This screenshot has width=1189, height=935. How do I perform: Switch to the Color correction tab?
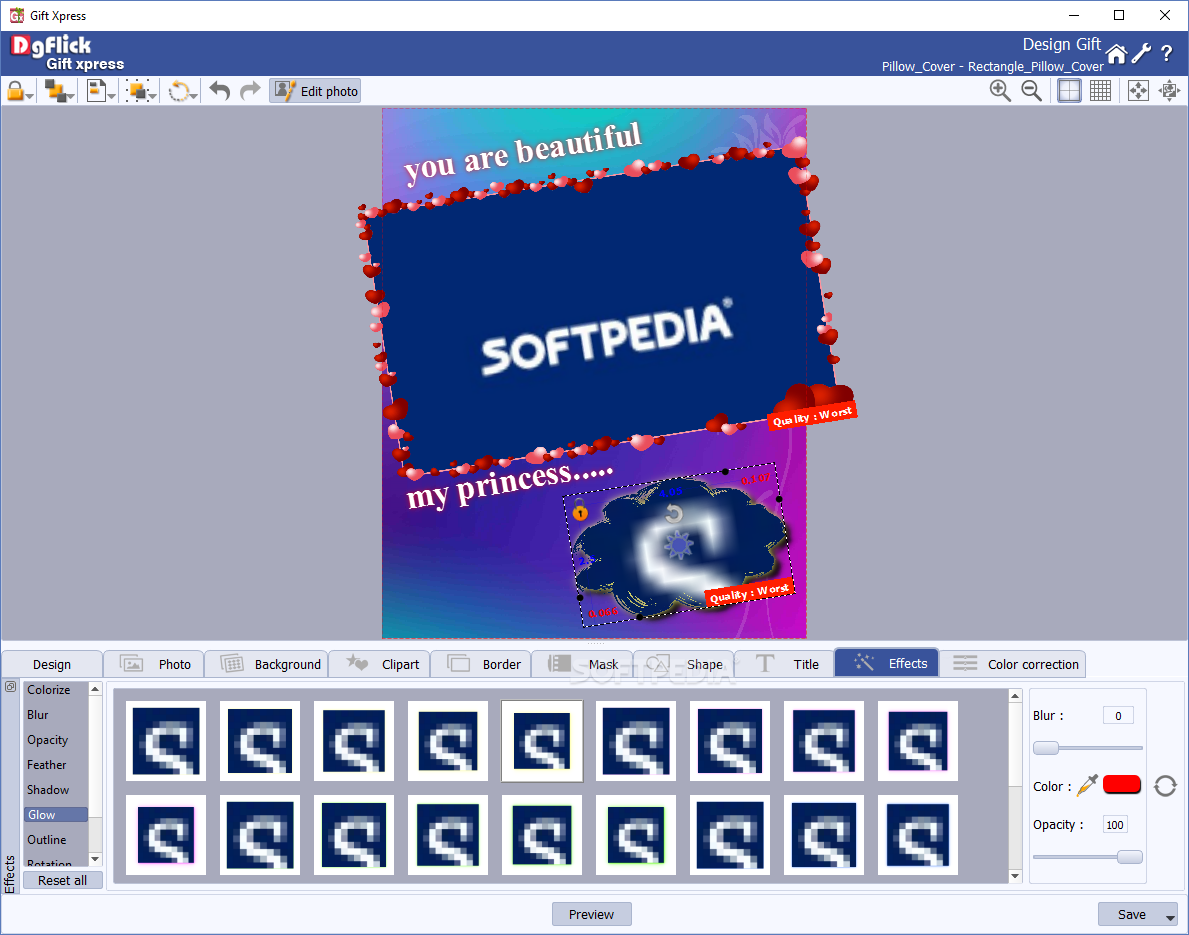click(1013, 664)
